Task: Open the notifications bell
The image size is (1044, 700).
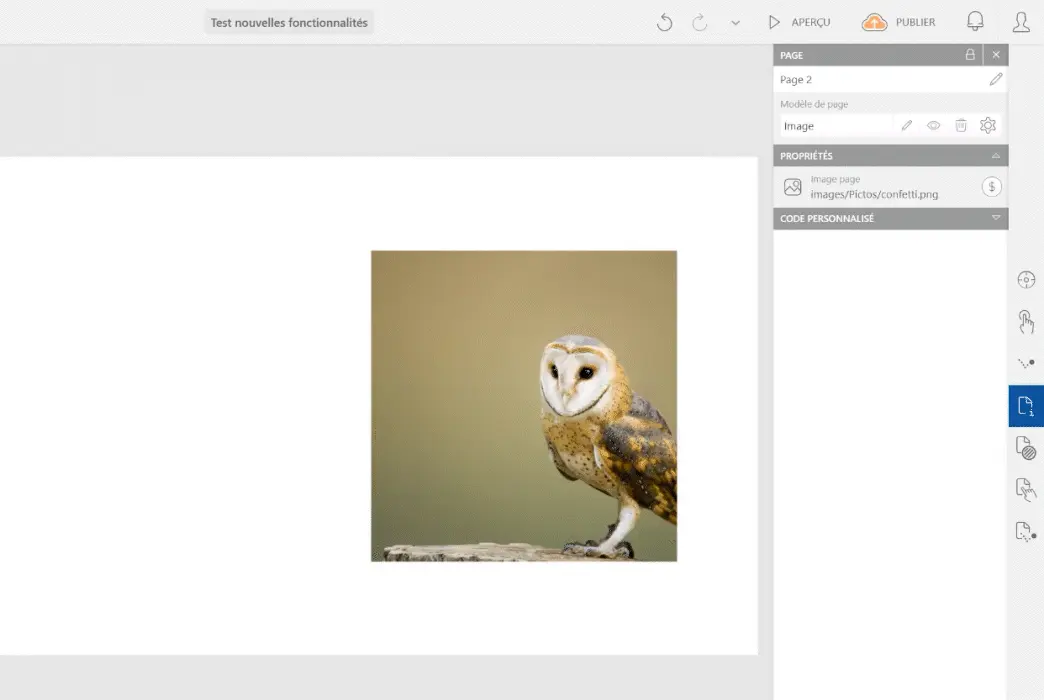Action: click(974, 22)
